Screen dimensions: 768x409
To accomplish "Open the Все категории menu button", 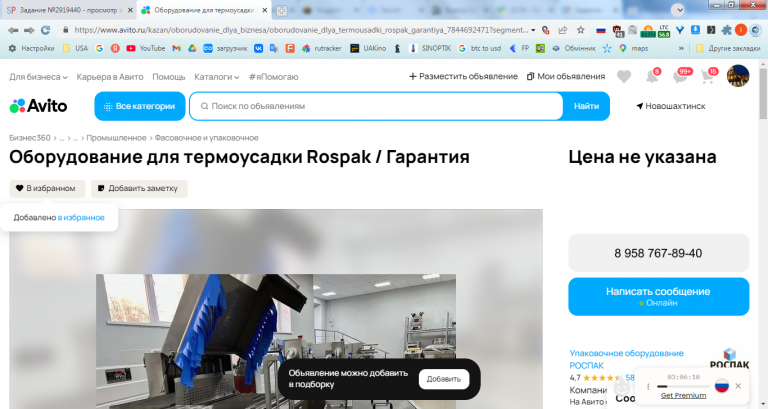I will point(140,106).
